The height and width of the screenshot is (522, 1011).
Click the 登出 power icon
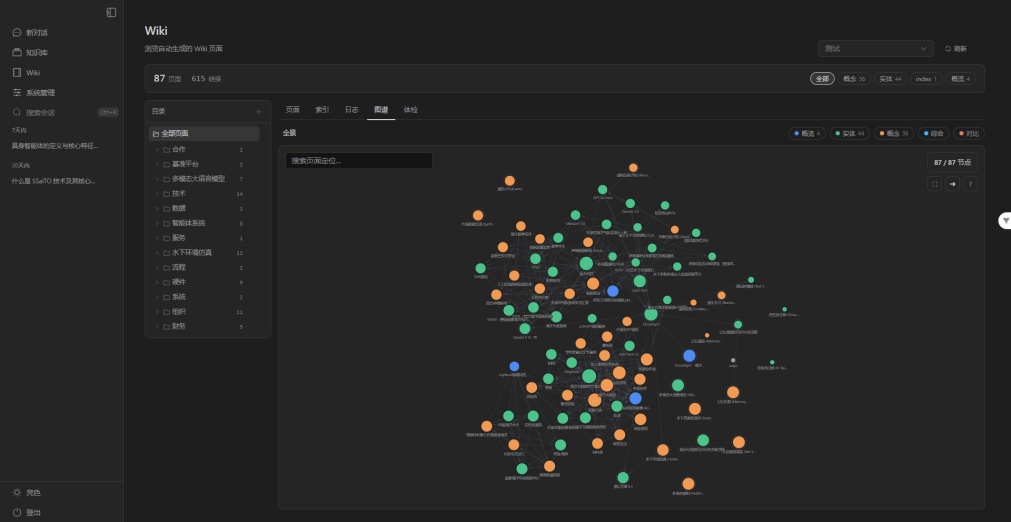17,512
